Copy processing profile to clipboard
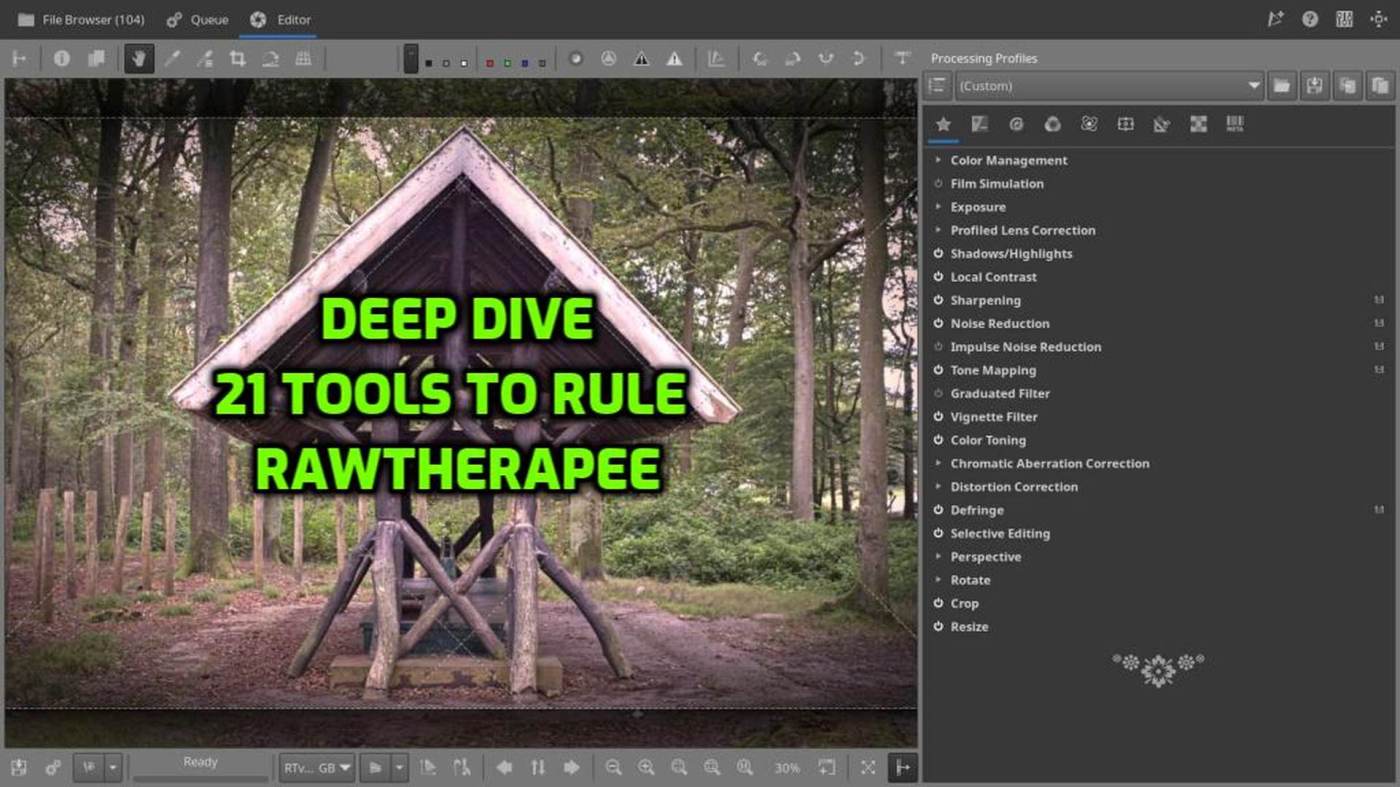Viewport: 1400px width, 787px height. point(1347,86)
